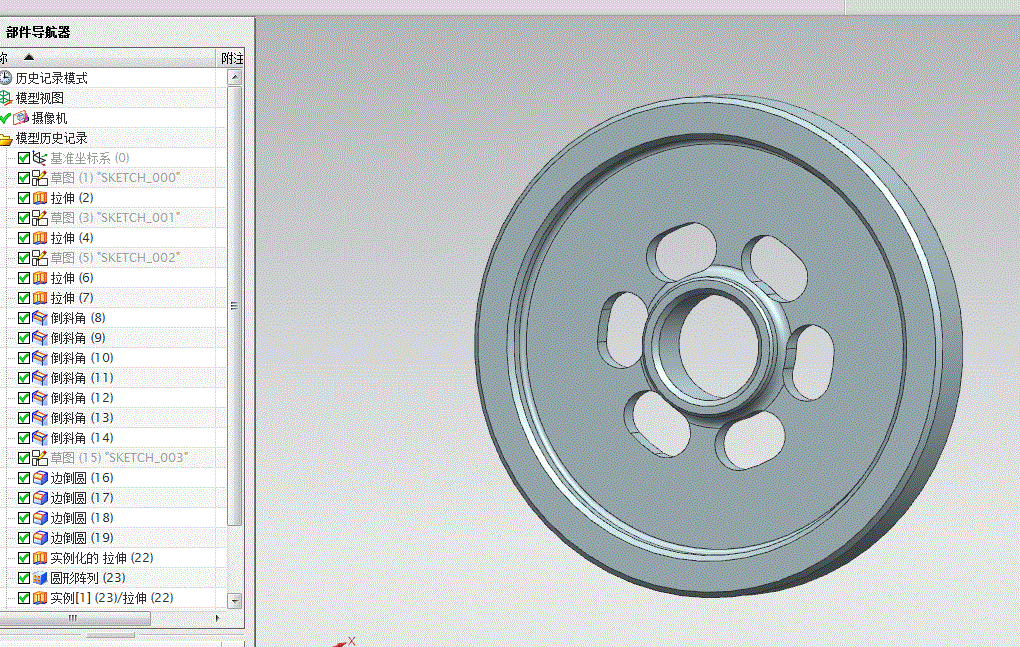Click the sort arrow in name column header
The height and width of the screenshot is (647, 1020).
tap(29, 57)
